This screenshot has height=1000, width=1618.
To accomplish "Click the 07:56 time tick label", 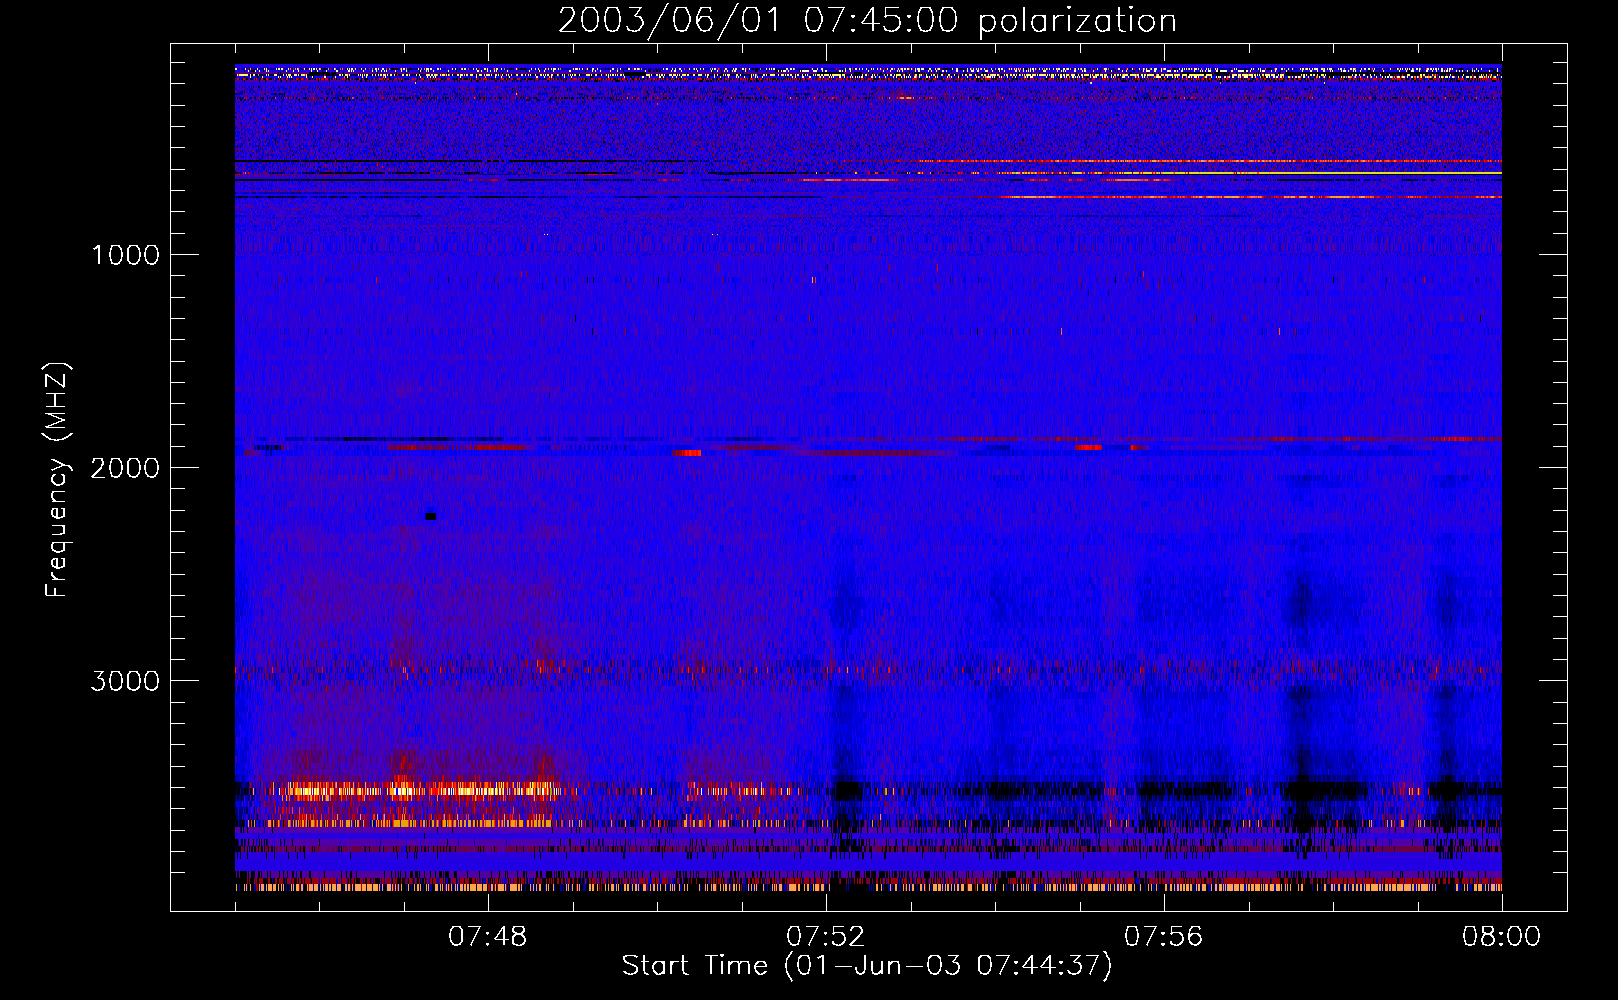I will pos(1164,937).
